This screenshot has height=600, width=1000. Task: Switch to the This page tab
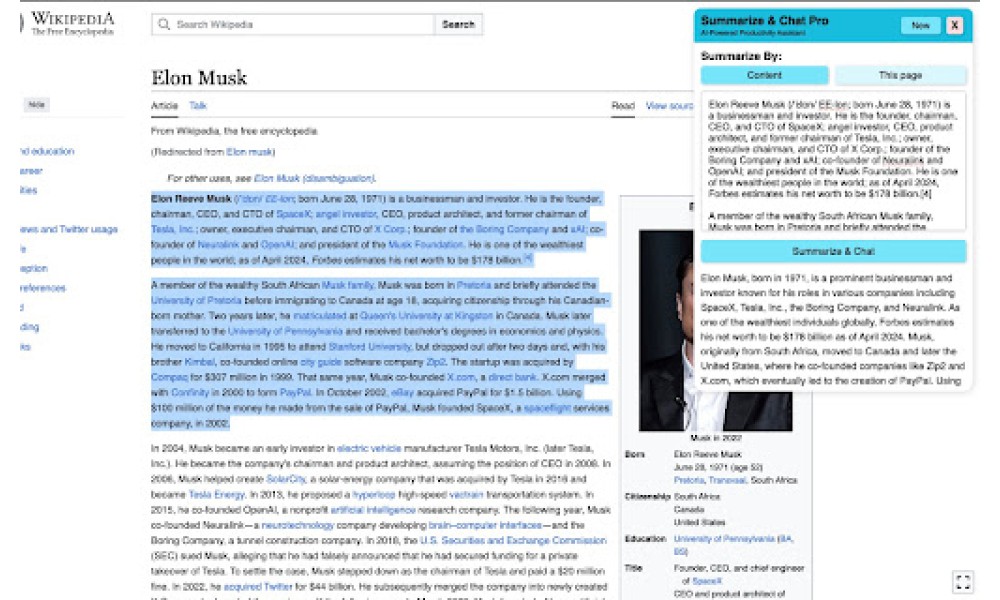tap(900, 75)
